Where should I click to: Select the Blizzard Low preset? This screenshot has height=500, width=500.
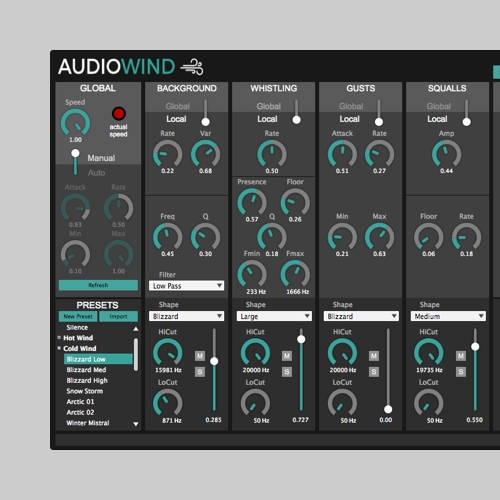[x=98, y=359]
